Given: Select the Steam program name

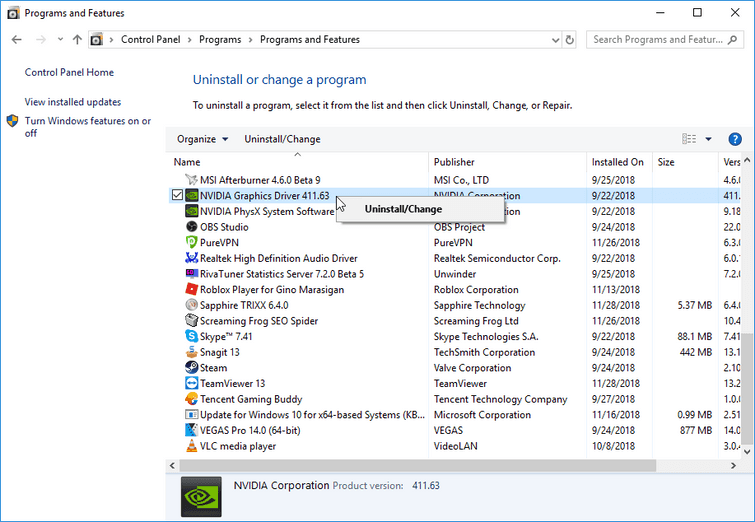Looking at the screenshot, I should coord(213,368).
